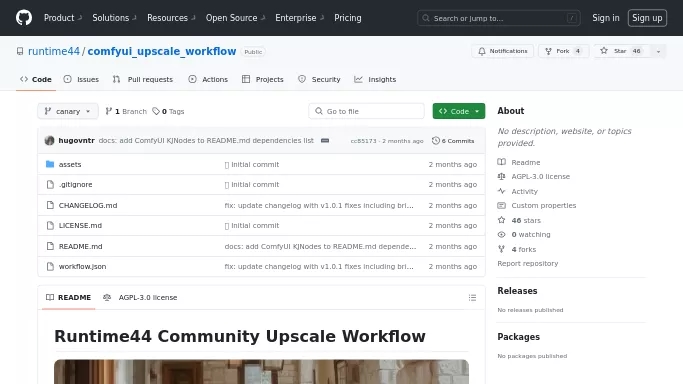Select the README tab

coord(68,298)
